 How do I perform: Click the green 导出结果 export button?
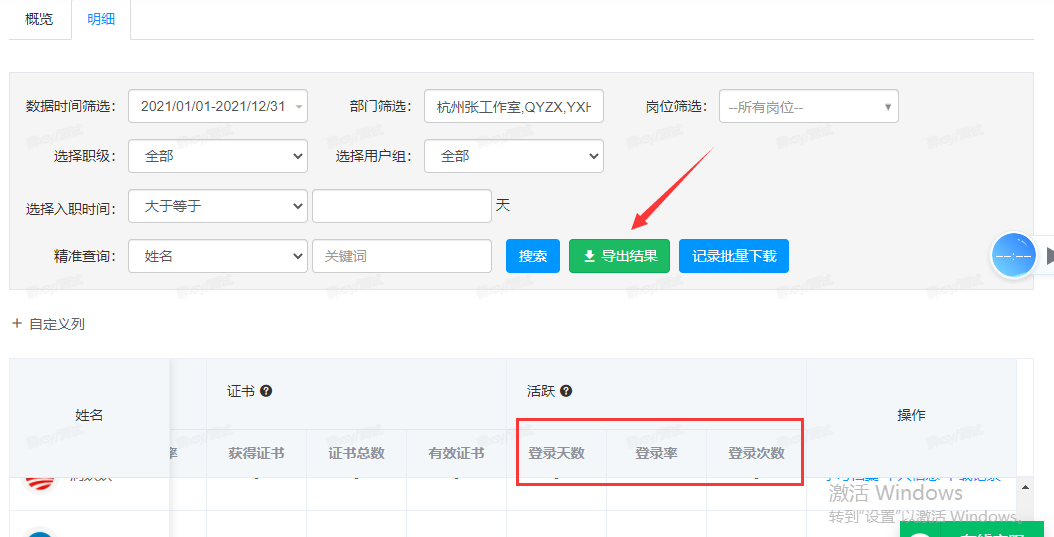point(619,256)
